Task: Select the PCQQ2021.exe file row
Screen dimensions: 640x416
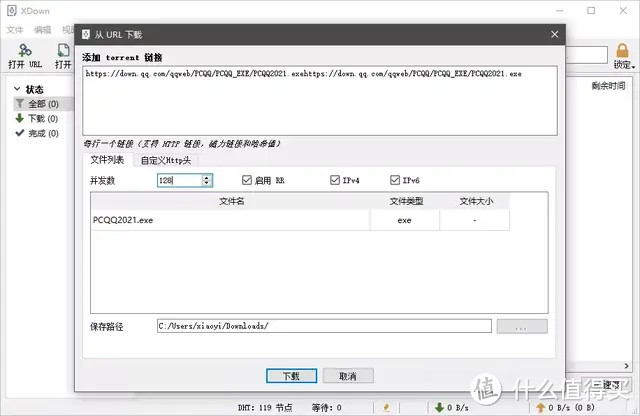Action: [300, 220]
